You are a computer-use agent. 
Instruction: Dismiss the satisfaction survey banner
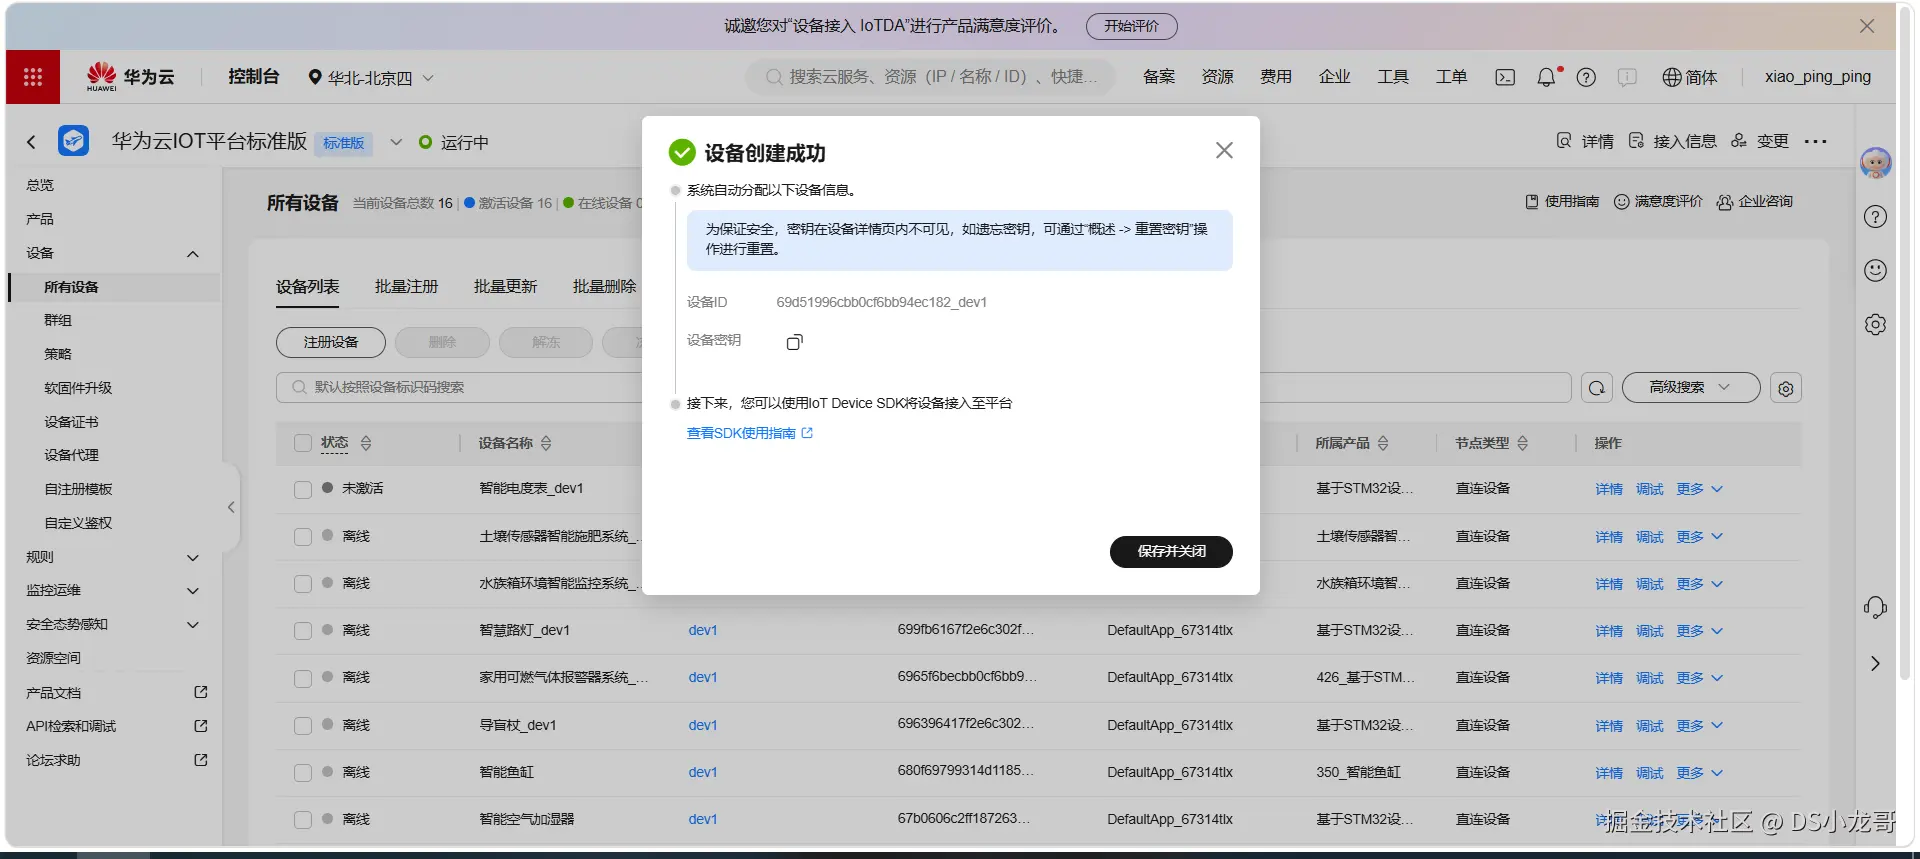coord(1866,26)
